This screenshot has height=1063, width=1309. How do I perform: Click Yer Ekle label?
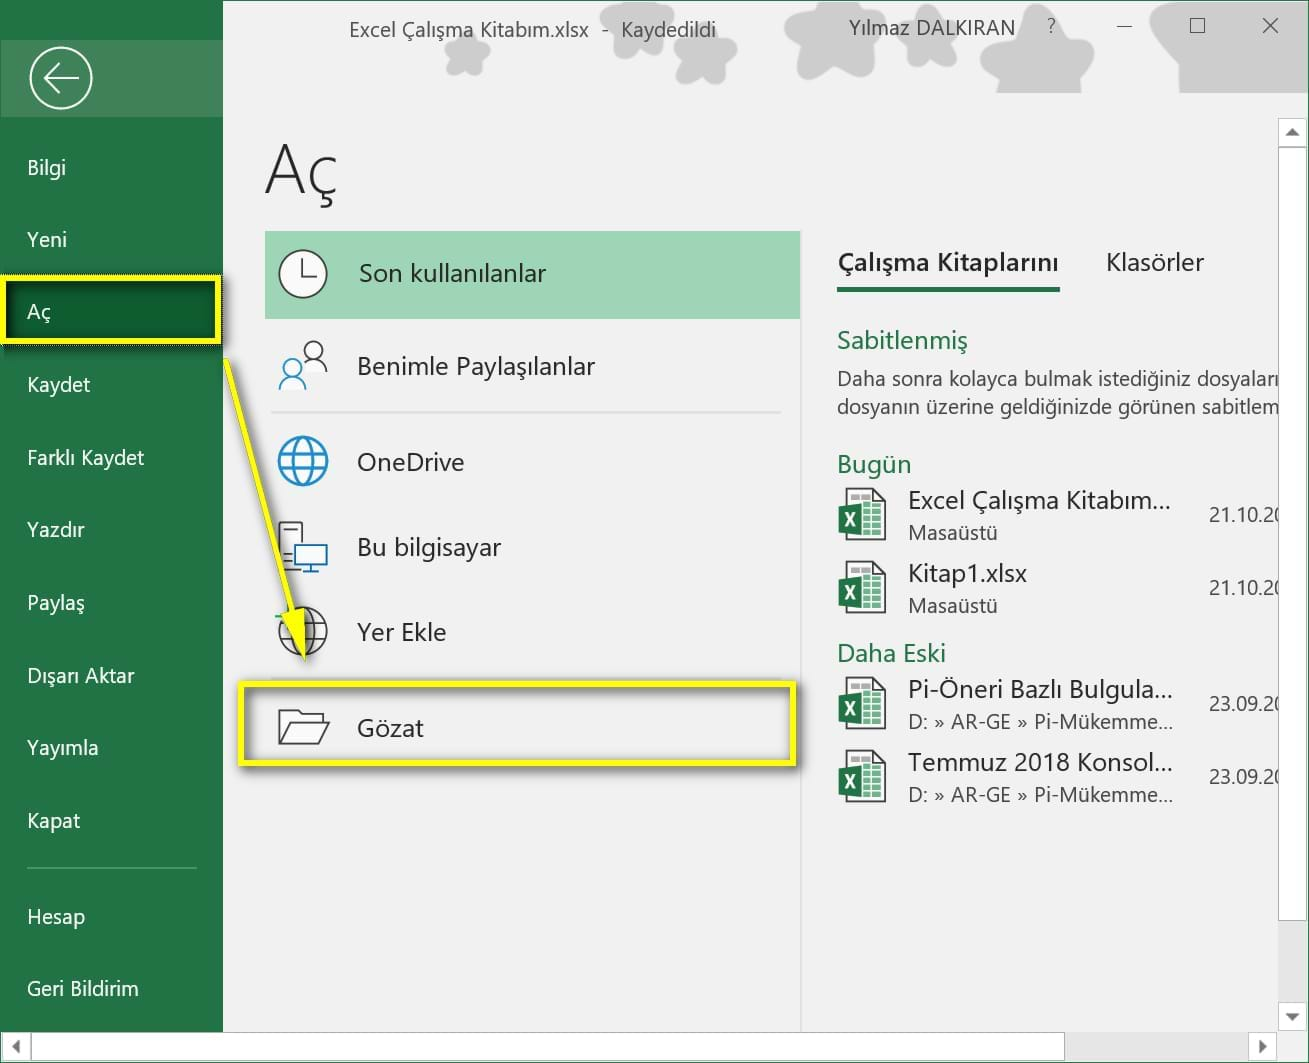[x=402, y=632]
